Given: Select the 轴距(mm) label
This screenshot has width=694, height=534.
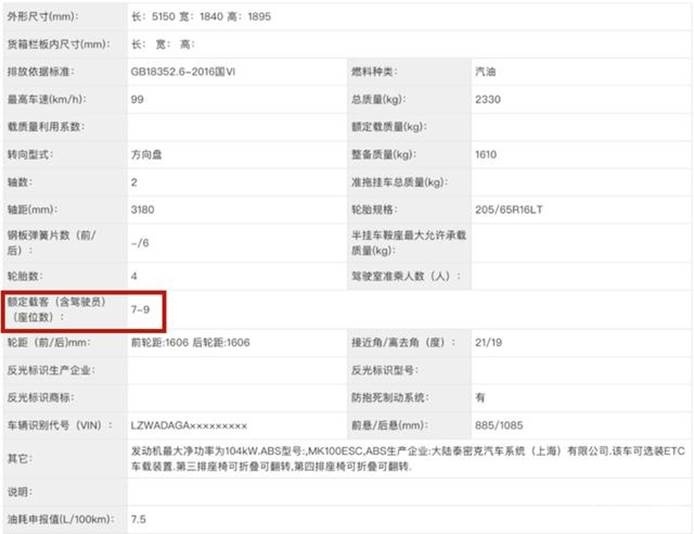Looking at the screenshot, I should point(32,209).
